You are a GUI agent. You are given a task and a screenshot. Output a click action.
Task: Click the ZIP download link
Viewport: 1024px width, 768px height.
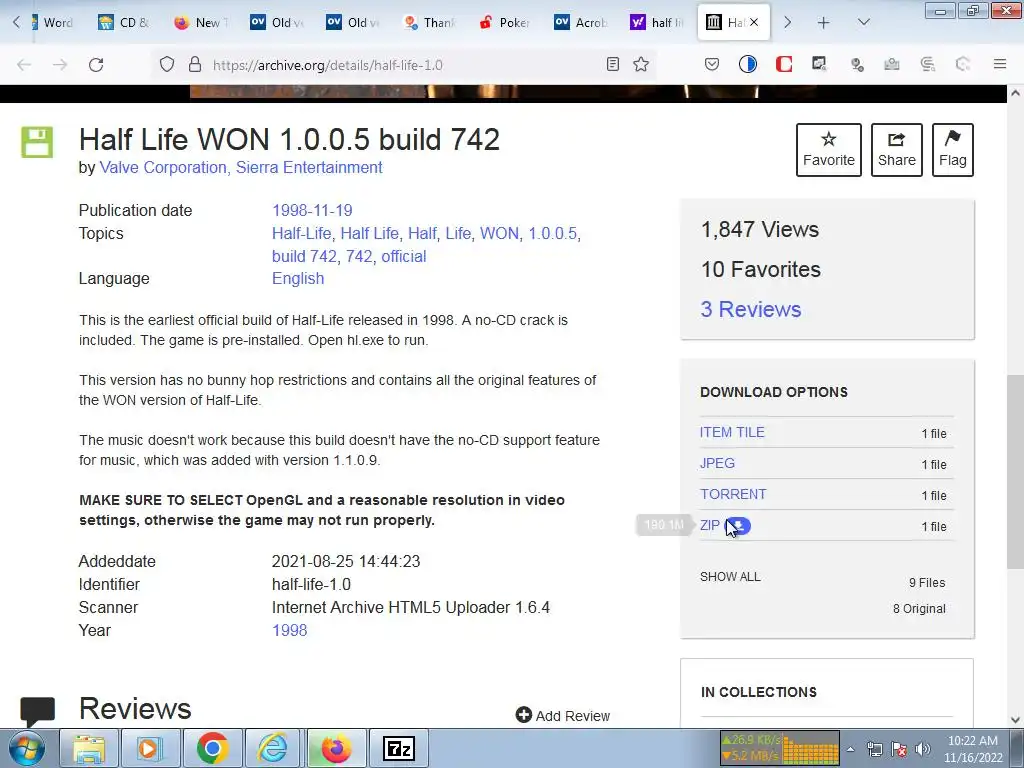[710, 525]
